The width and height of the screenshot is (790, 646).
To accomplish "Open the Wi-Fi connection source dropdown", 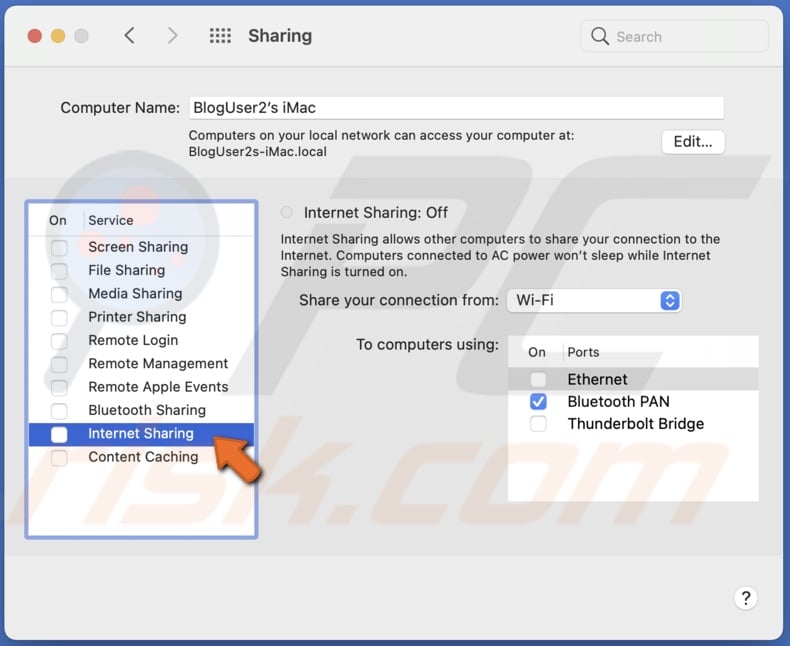I will pyautogui.click(x=594, y=300).
